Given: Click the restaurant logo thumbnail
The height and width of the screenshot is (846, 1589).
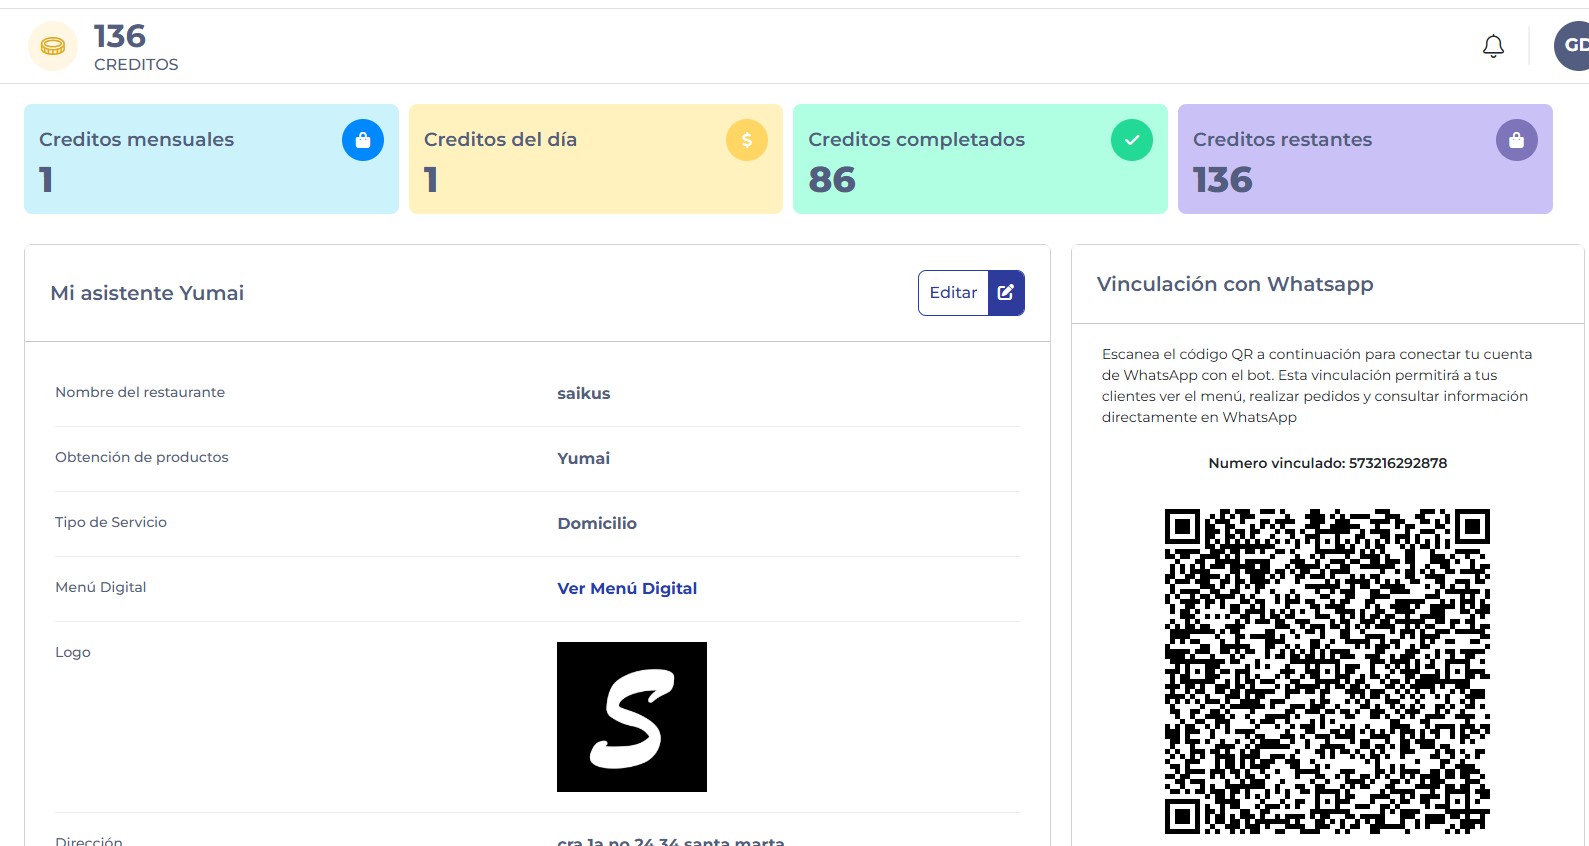Looking at the screenshot, I should point(632,717).
